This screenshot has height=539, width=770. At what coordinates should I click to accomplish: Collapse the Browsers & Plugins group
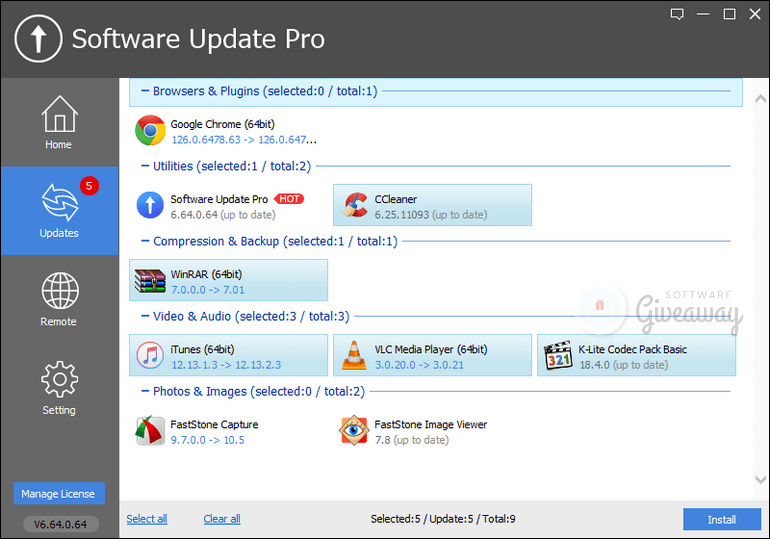[x=145, y=91]
